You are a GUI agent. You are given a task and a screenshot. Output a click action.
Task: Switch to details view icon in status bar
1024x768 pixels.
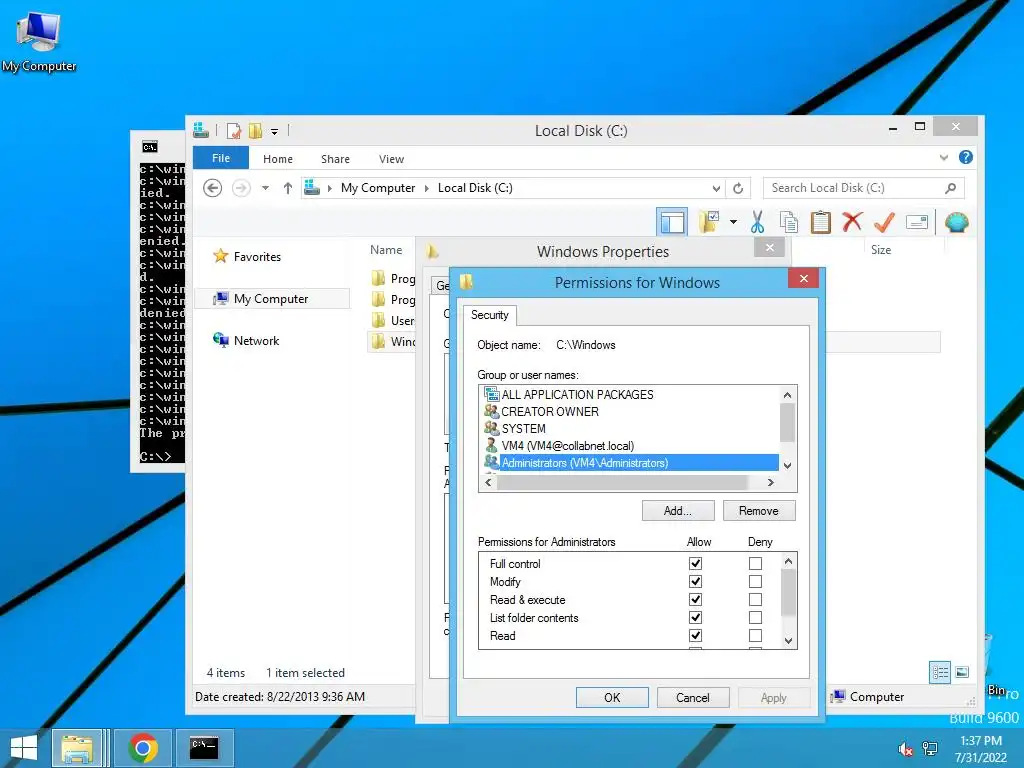tap(940, 672)
